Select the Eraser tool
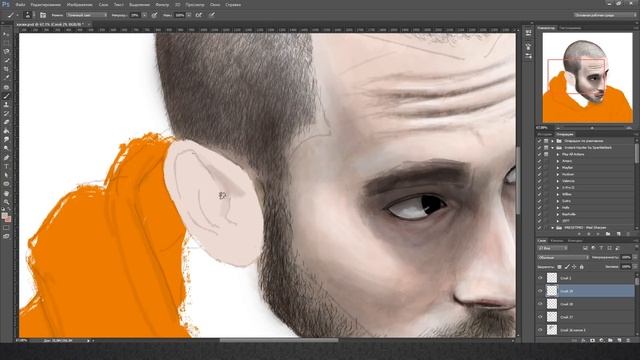The width and height of the screenshot is (640, 360). pos(6,122)
